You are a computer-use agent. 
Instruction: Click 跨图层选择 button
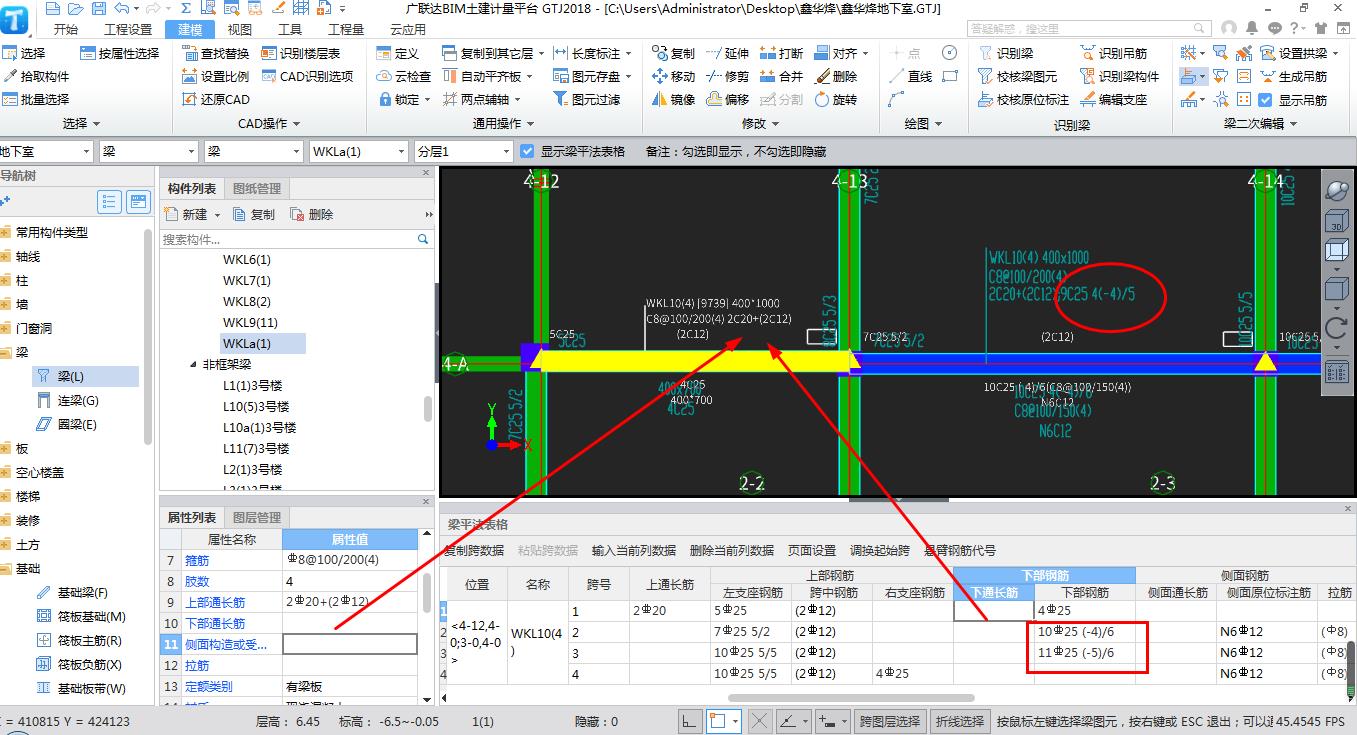(890, 721)
